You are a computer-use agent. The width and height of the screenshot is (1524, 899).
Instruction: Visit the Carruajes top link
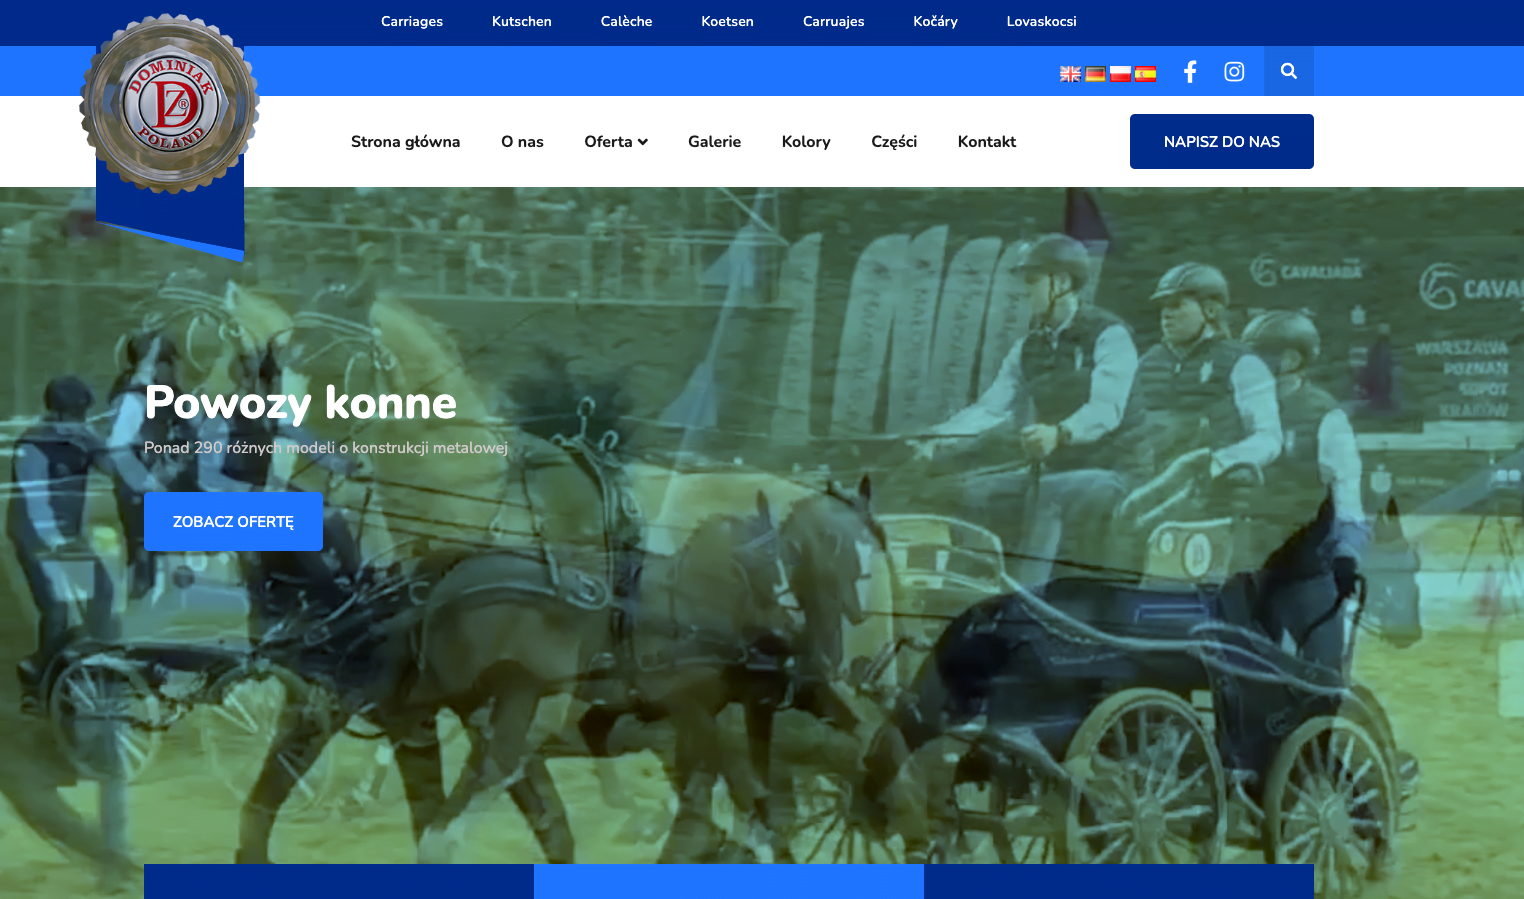click(x=833, y=22)
